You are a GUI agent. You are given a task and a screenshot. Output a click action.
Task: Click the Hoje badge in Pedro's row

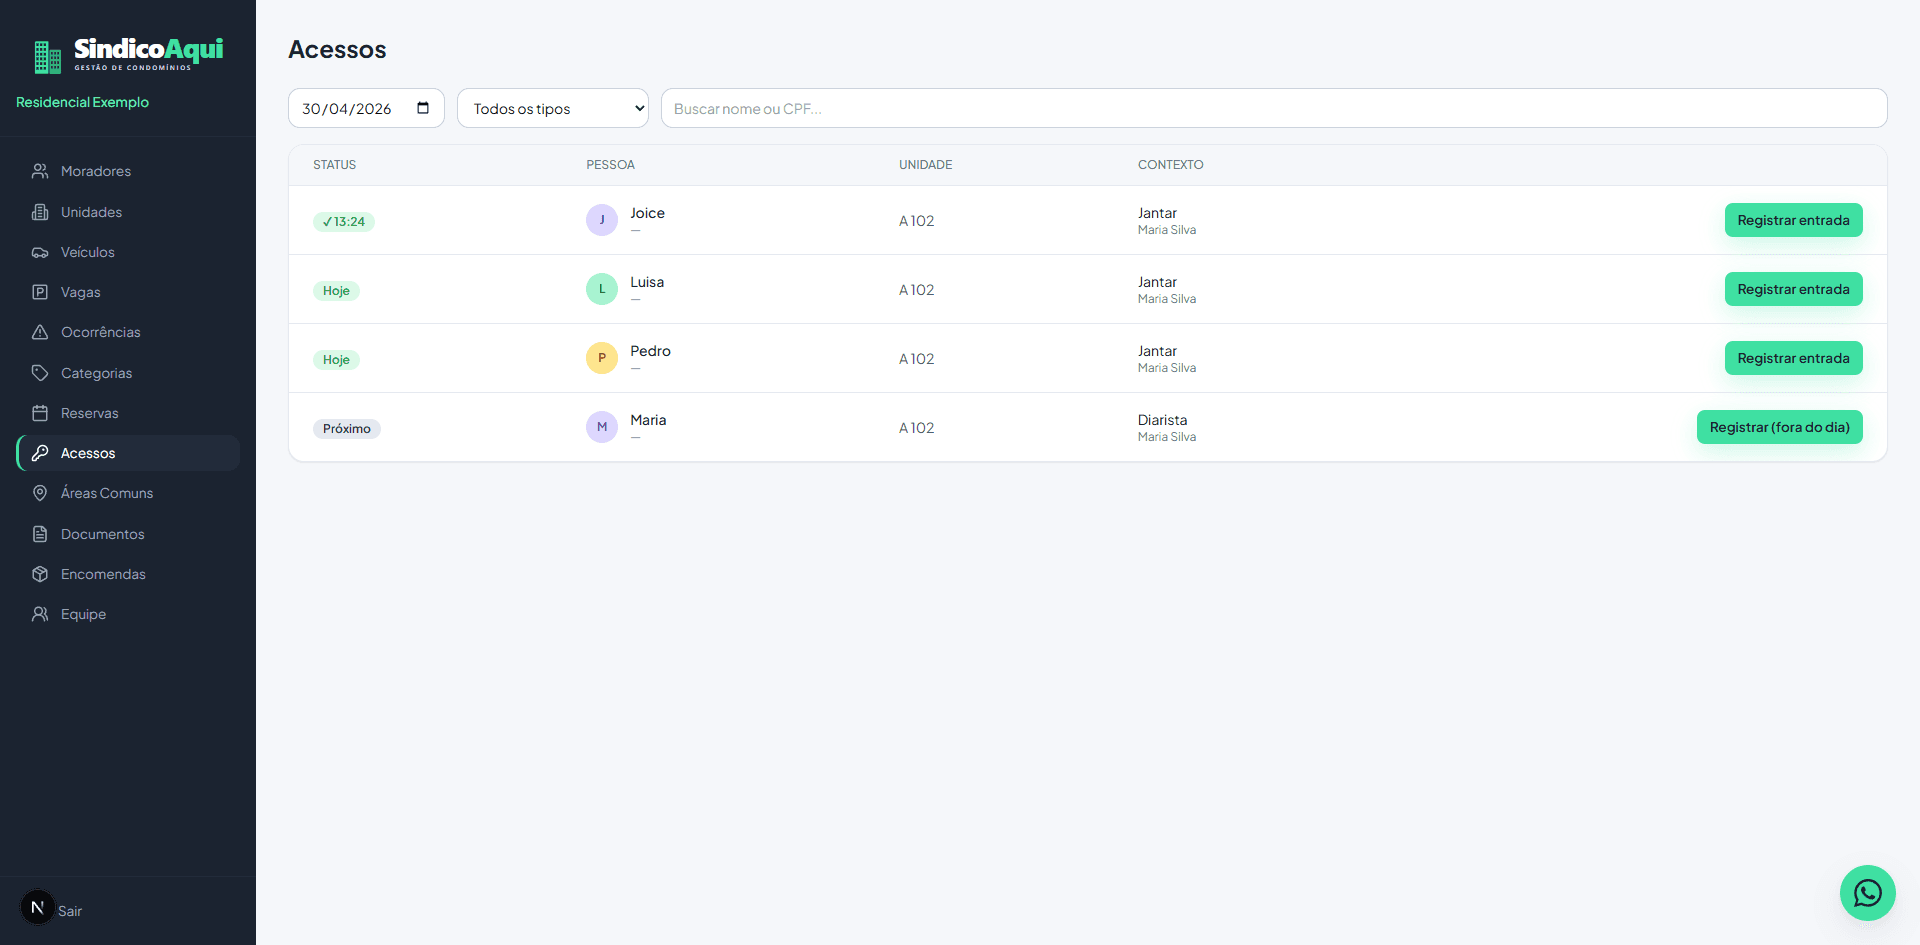pos(336,360)
